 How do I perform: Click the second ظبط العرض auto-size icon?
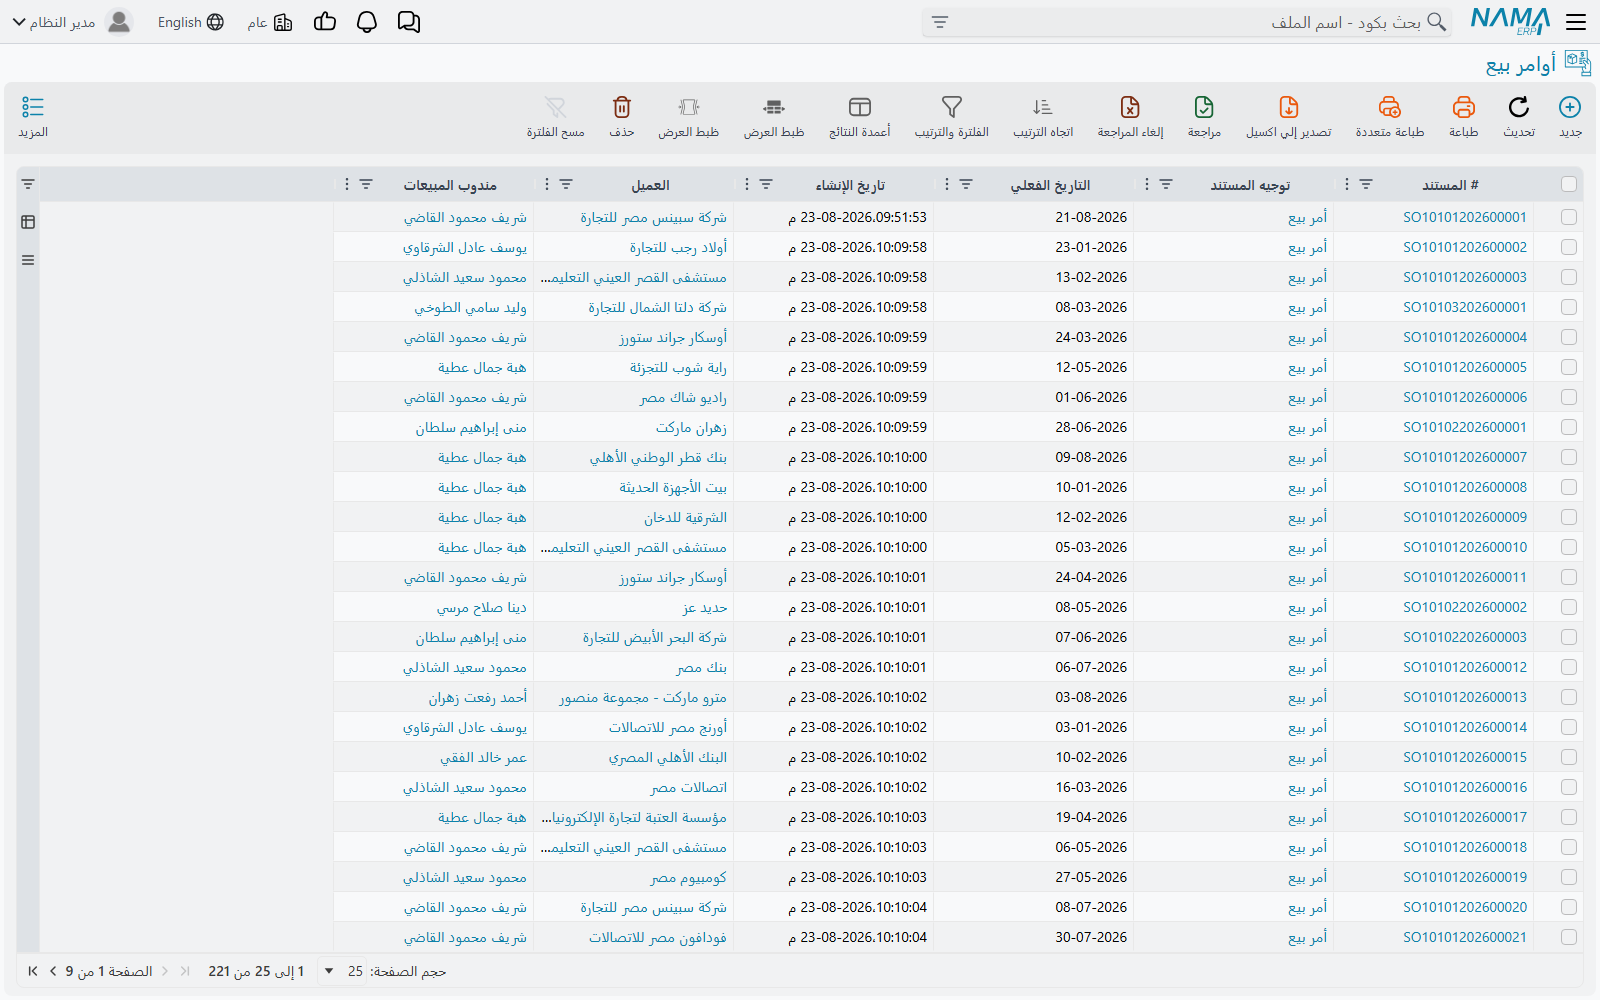point(689,116)
